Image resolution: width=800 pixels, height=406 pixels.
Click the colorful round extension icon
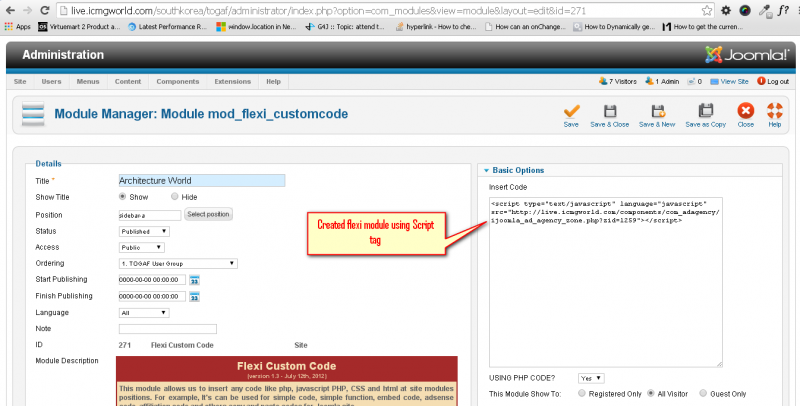(745, 10)
